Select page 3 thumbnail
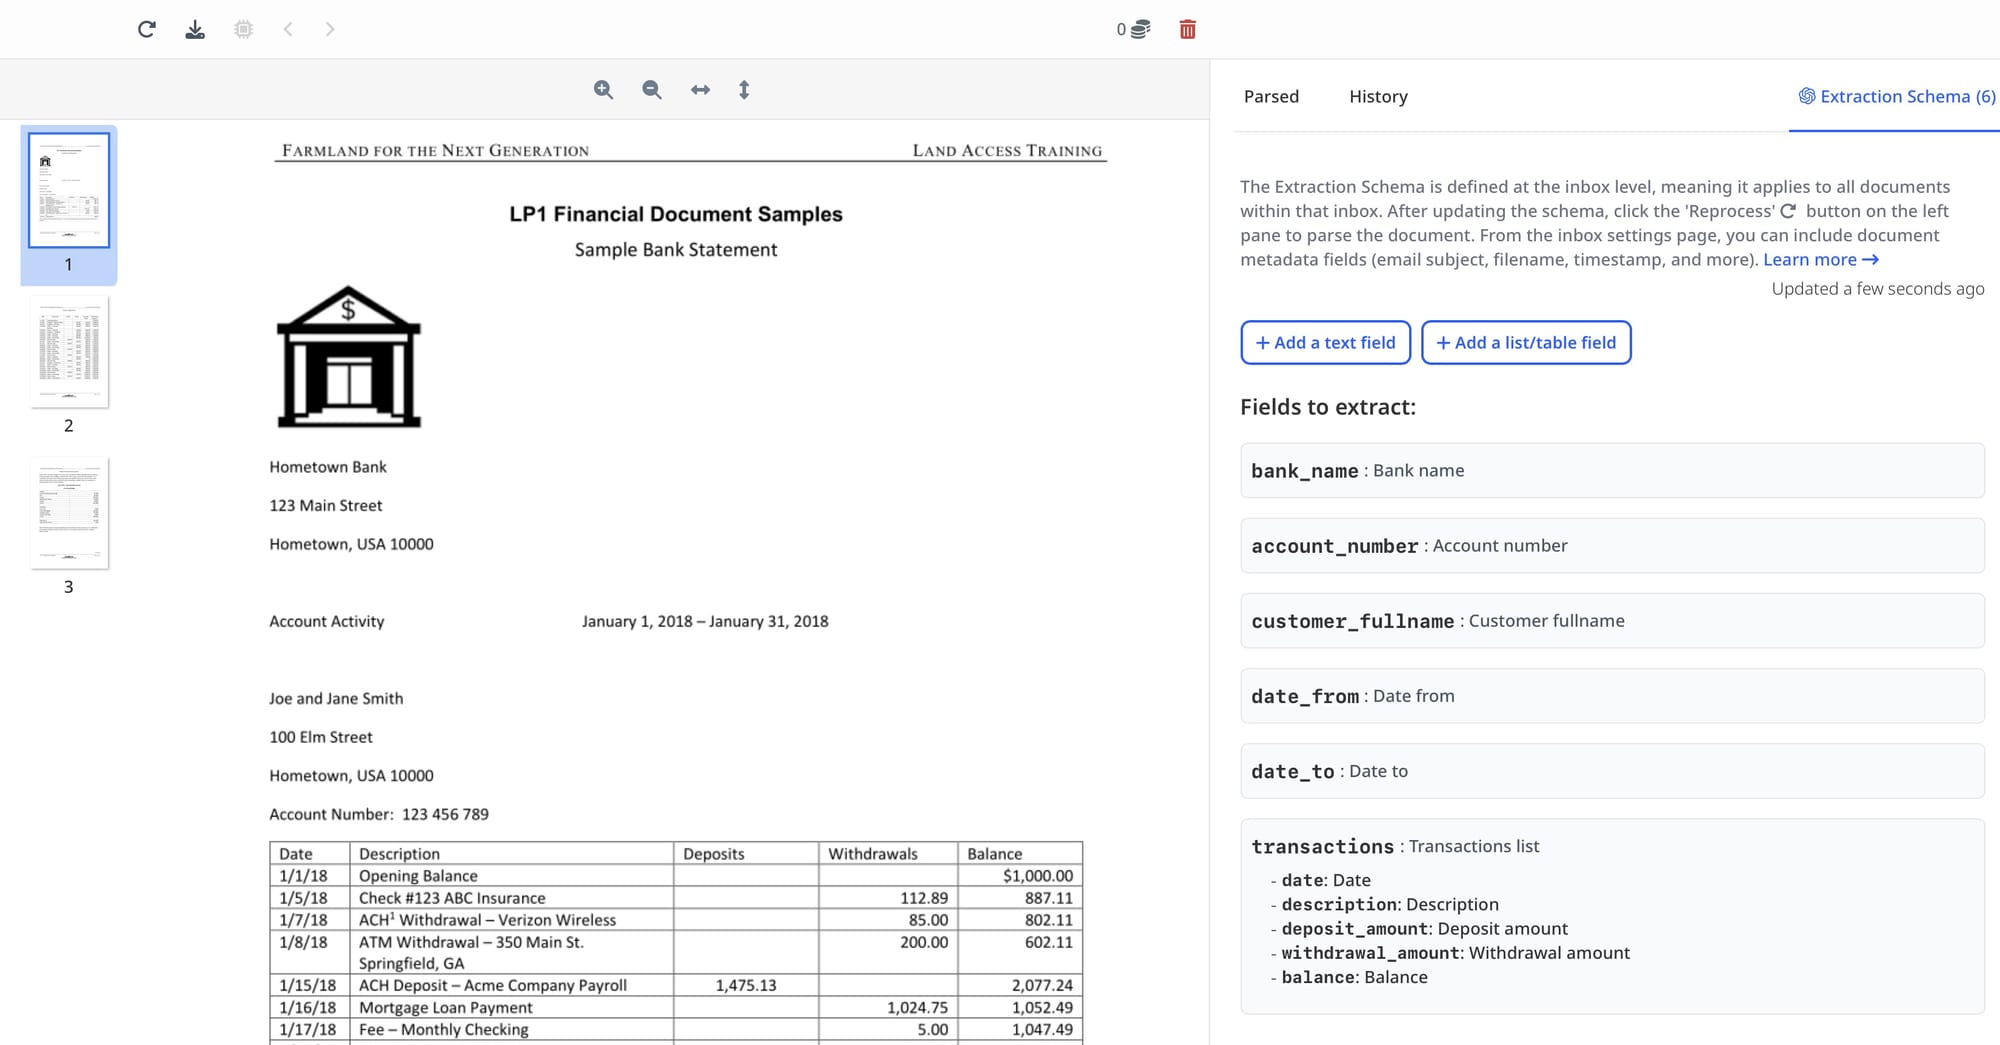The width and height of the screenshot is (2000, 1045). pyautogui.click(x=69, y=514)
